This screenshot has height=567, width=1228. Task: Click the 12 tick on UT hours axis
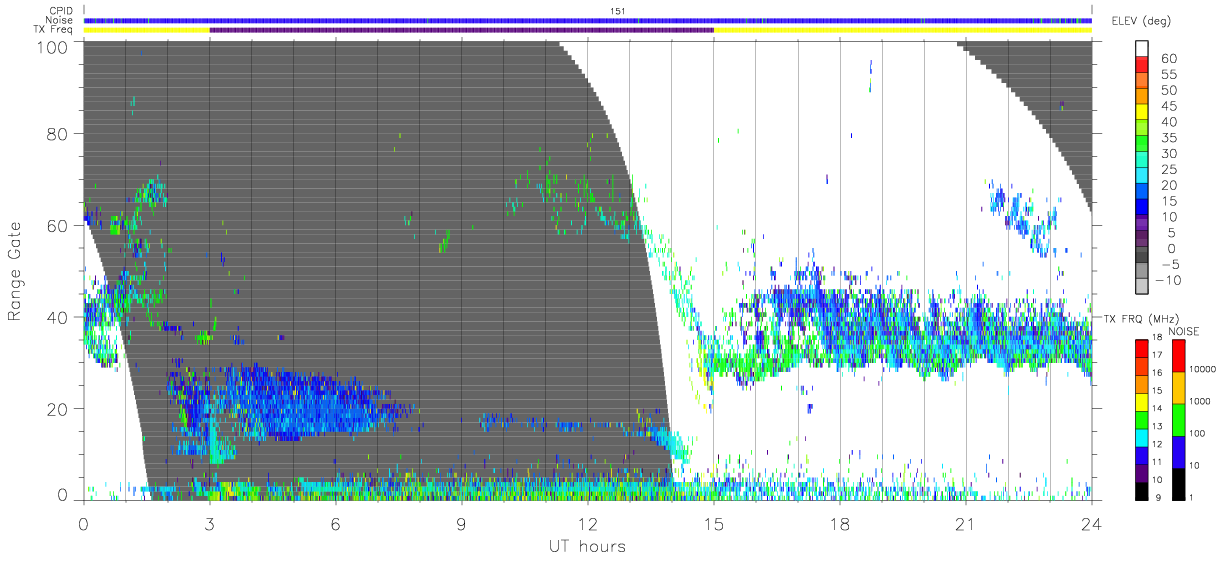pos(588,523)
